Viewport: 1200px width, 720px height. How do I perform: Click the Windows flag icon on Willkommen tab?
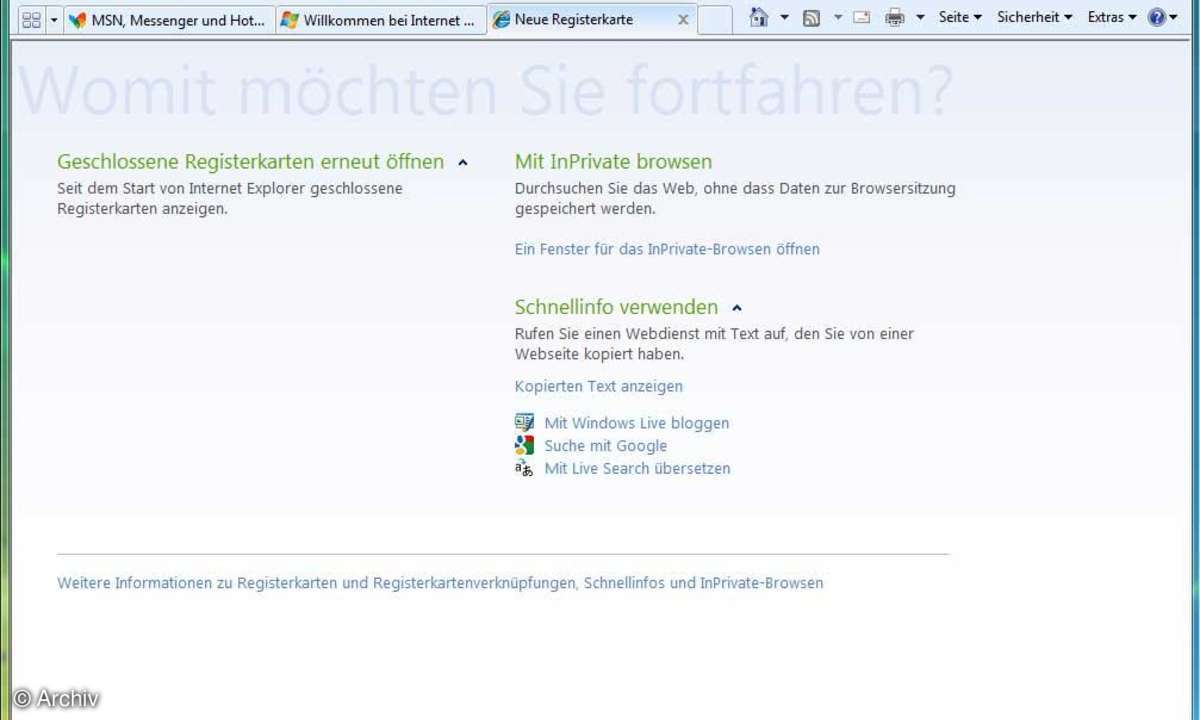[290, 20]
